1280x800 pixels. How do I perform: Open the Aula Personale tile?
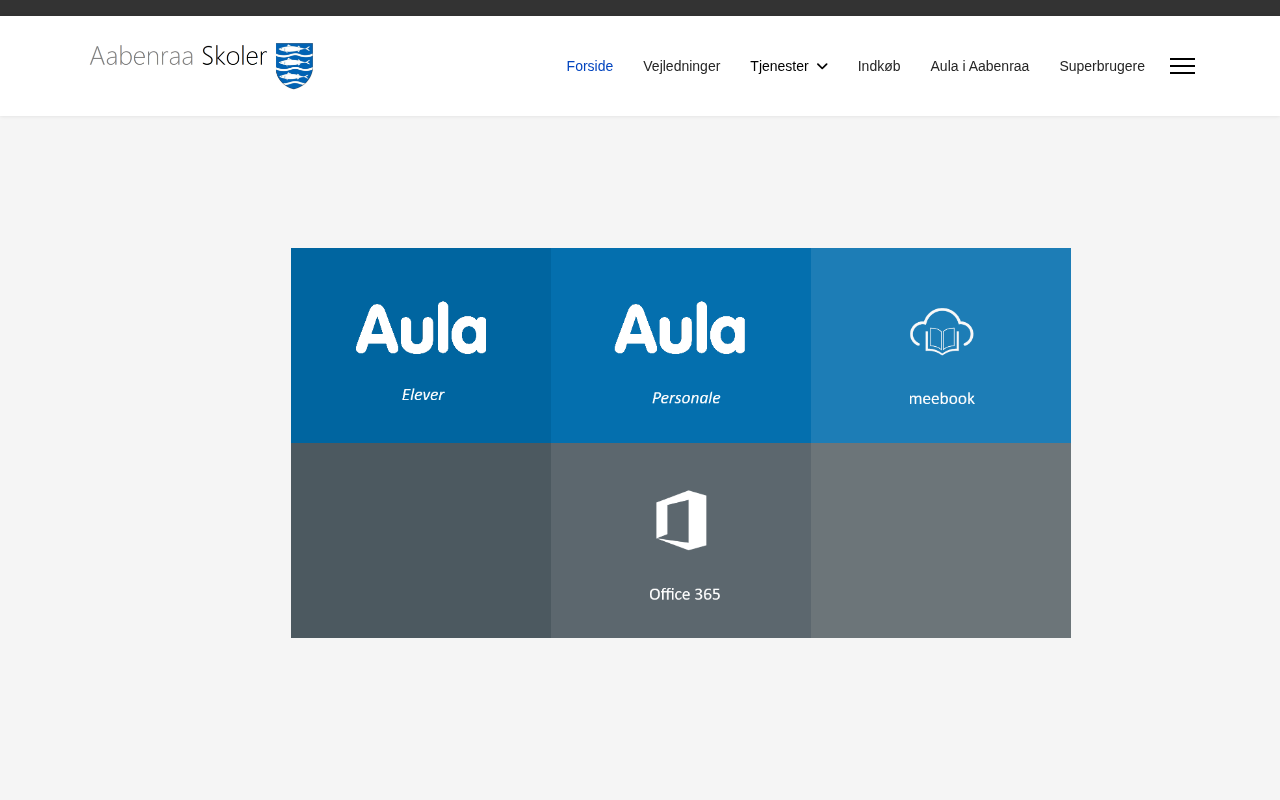[x=681, y=345]
